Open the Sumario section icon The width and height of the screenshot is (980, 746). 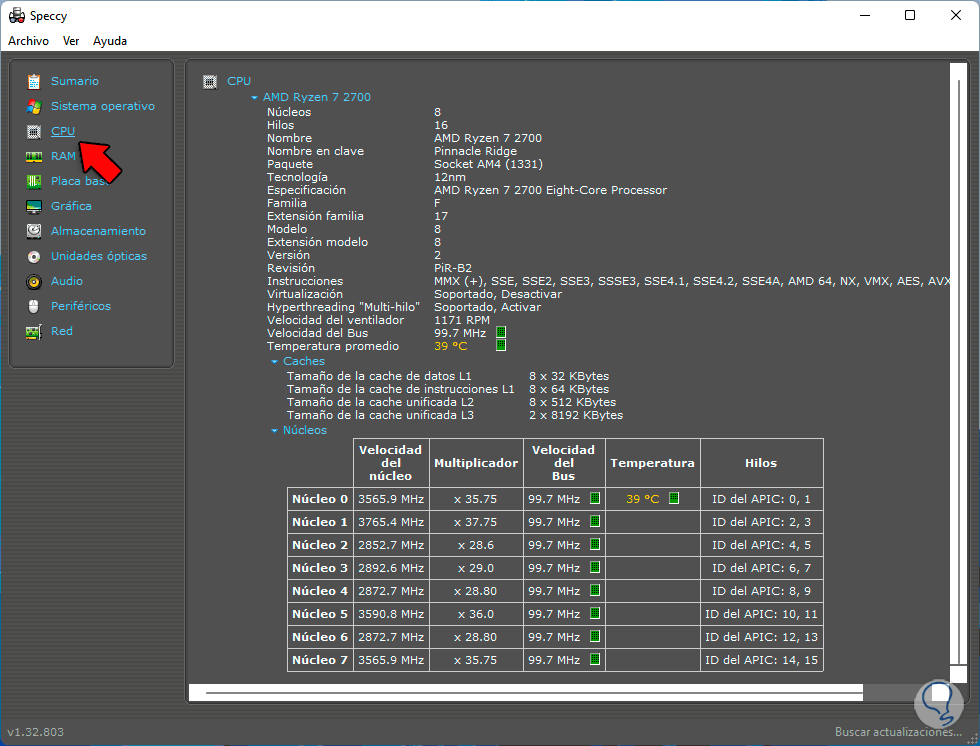tap(34, 81)
